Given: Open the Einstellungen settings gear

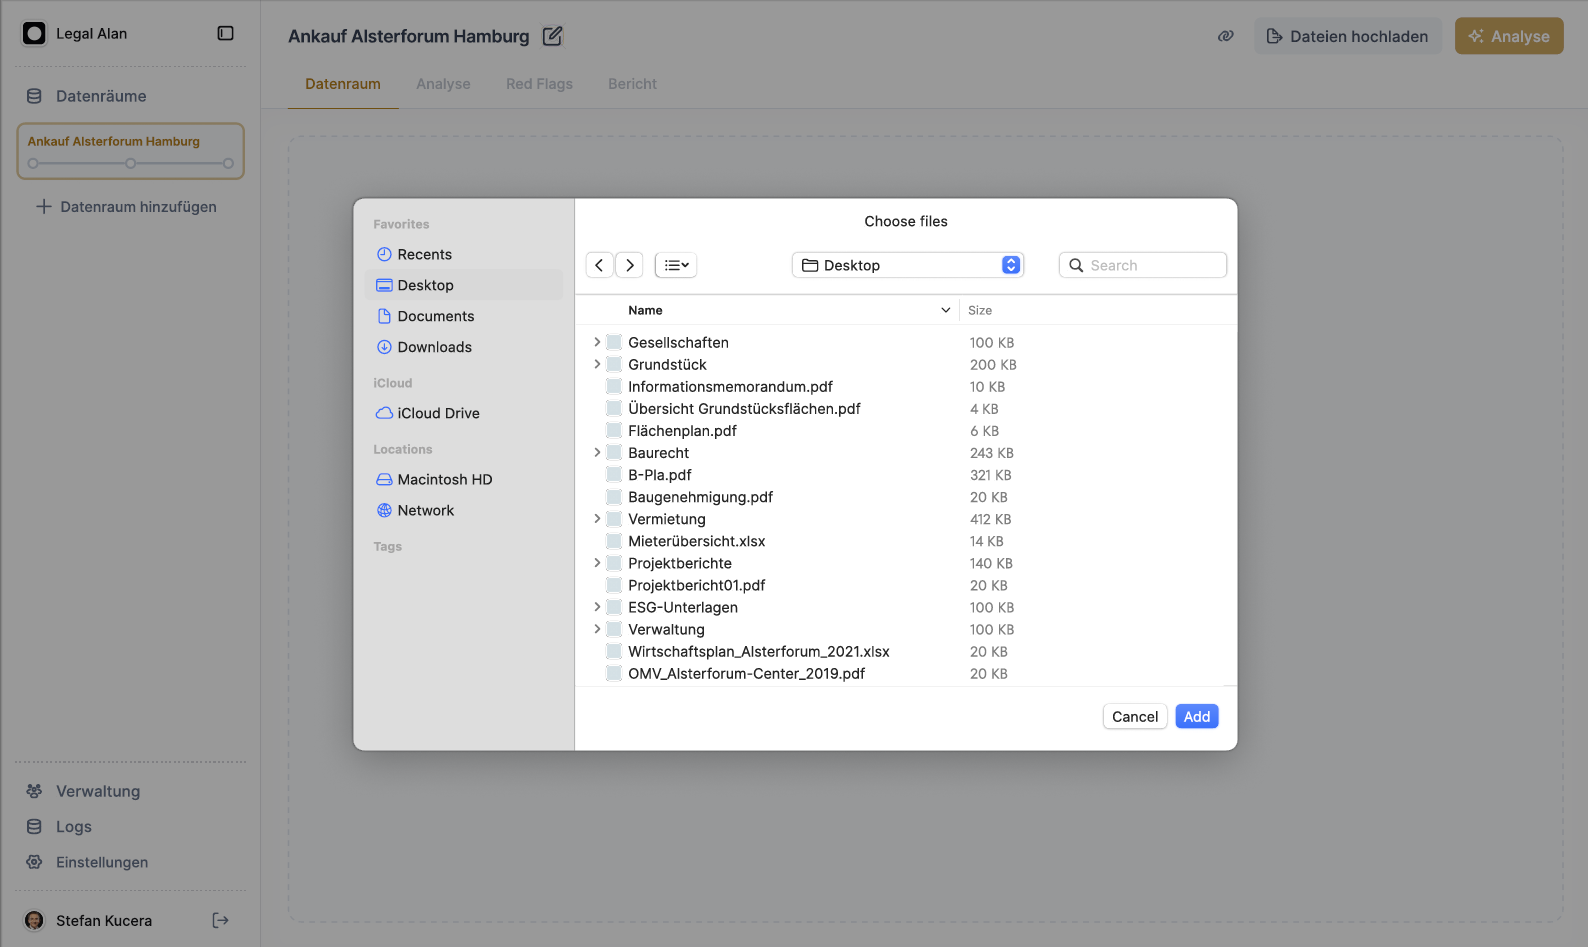Looking at the screenshot, I should click(35, 862).
